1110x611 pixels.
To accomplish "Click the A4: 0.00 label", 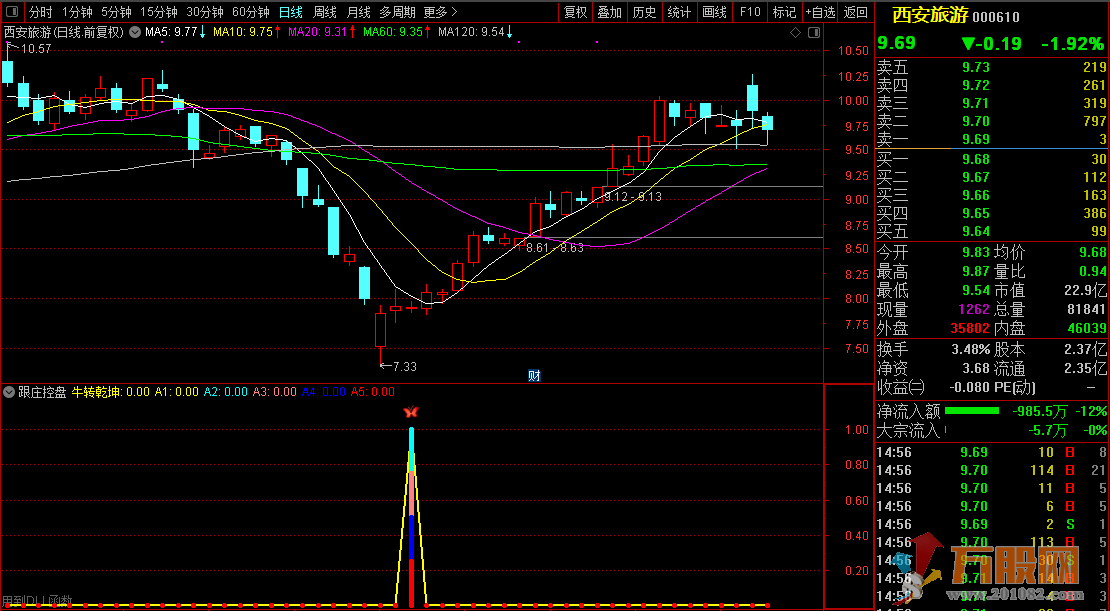I will pyautogui.click(x=324, y=392).
